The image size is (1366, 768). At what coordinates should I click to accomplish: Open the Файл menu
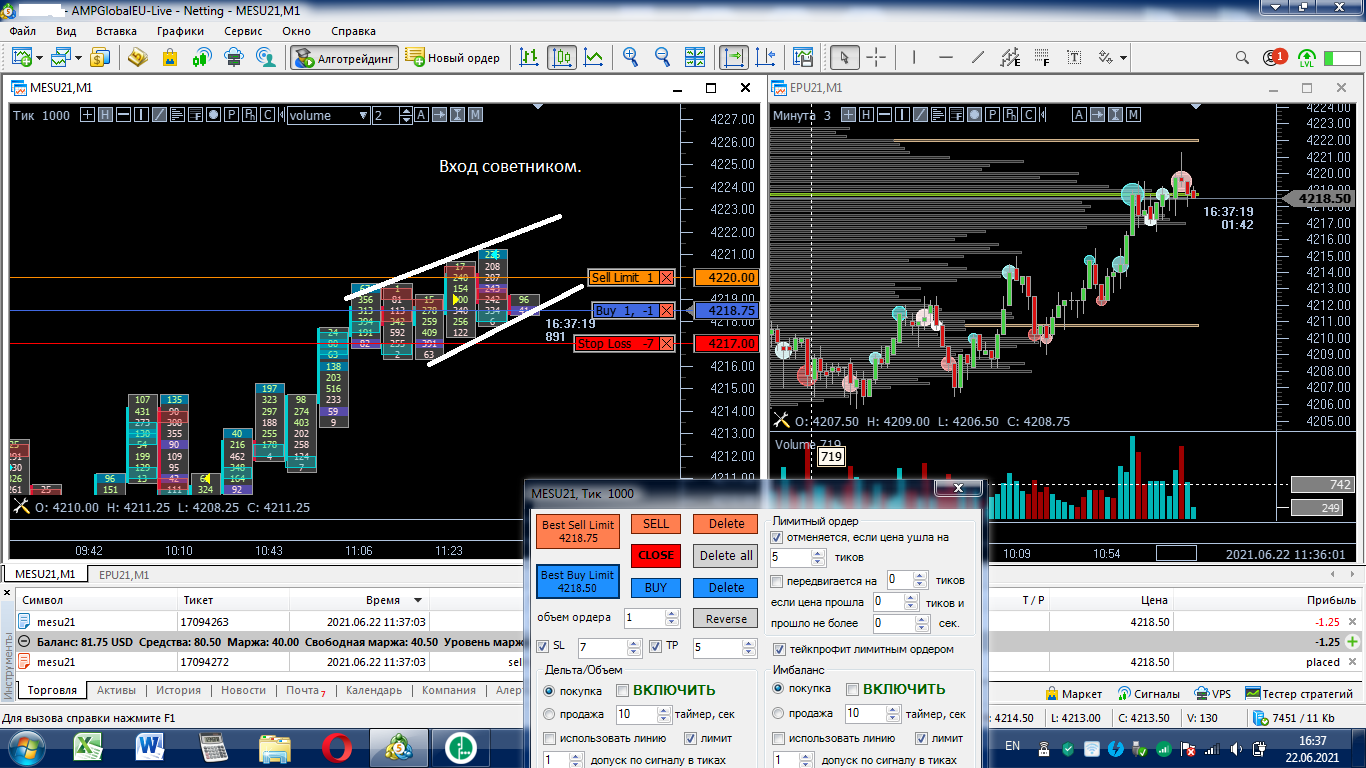point(23,31)
